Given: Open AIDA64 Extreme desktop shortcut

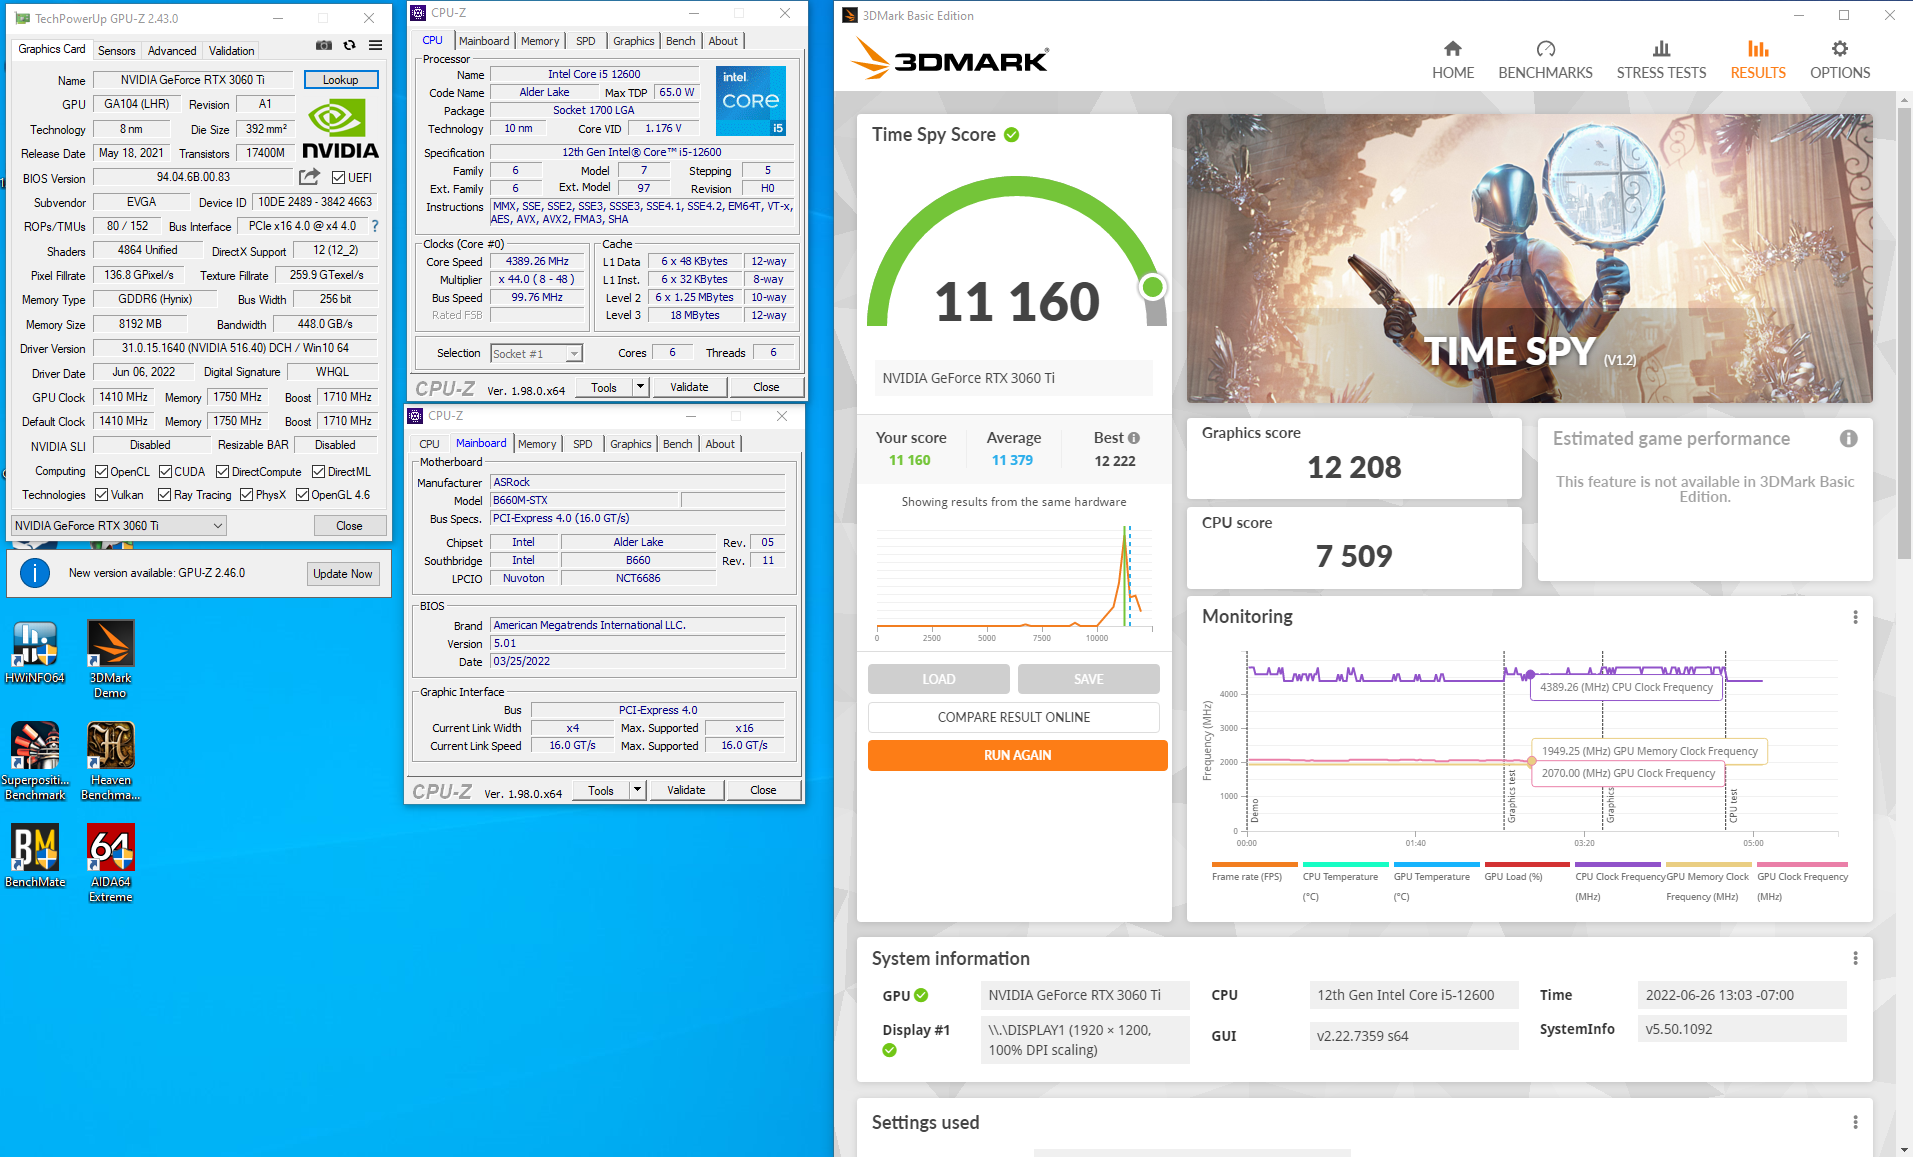Looking at the screenshot, I should (x=110, y=863).
